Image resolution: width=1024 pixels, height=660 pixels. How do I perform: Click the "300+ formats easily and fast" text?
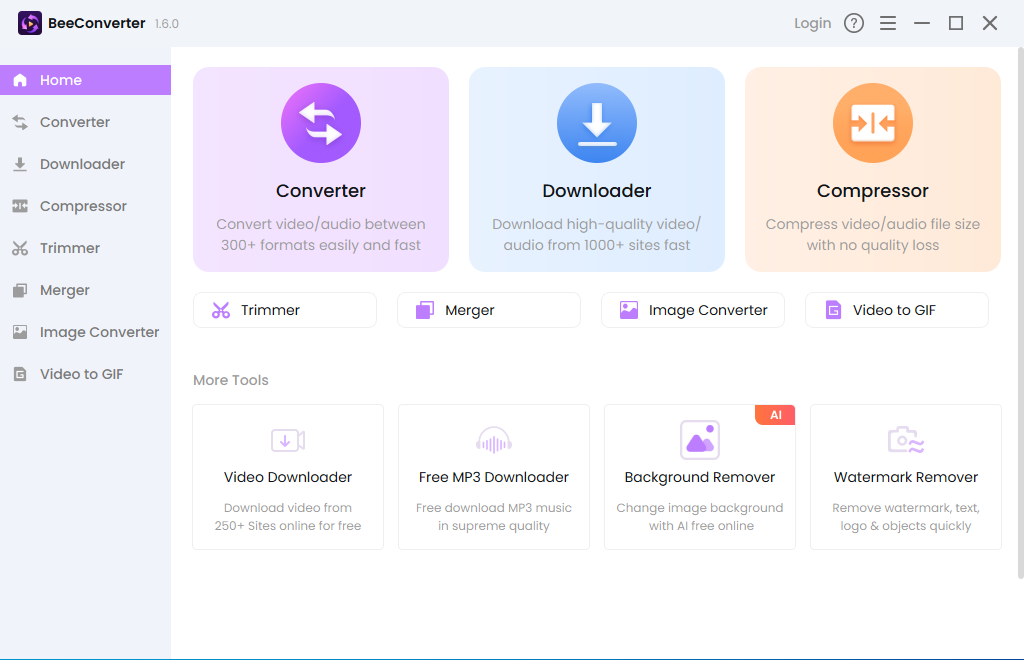(x=321, y=245)
